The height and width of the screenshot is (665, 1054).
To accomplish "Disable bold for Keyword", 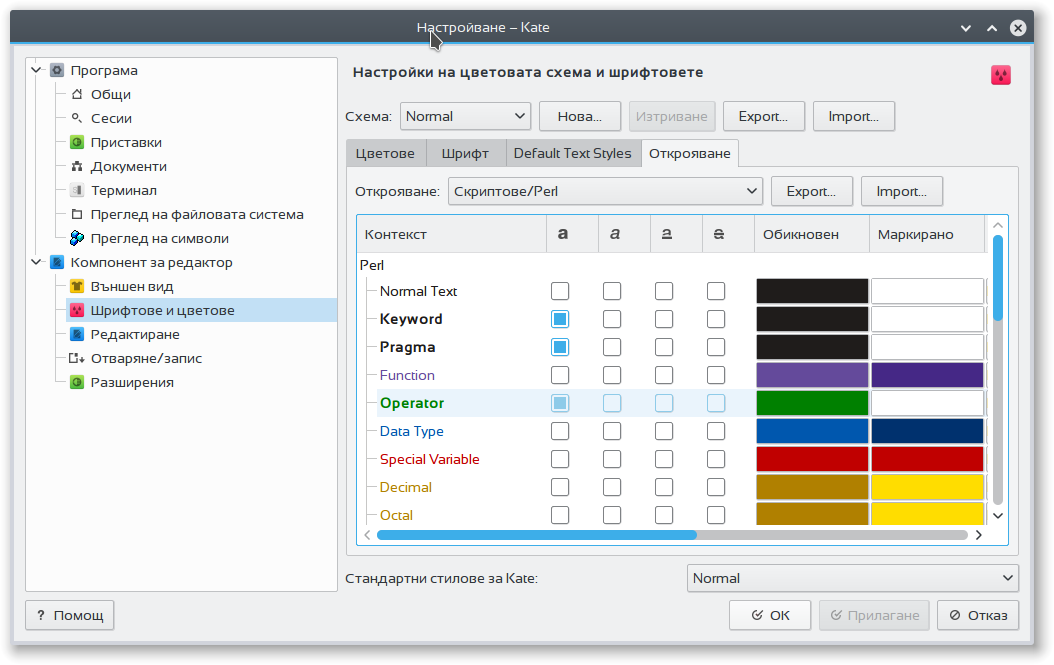I will point(560,319).
